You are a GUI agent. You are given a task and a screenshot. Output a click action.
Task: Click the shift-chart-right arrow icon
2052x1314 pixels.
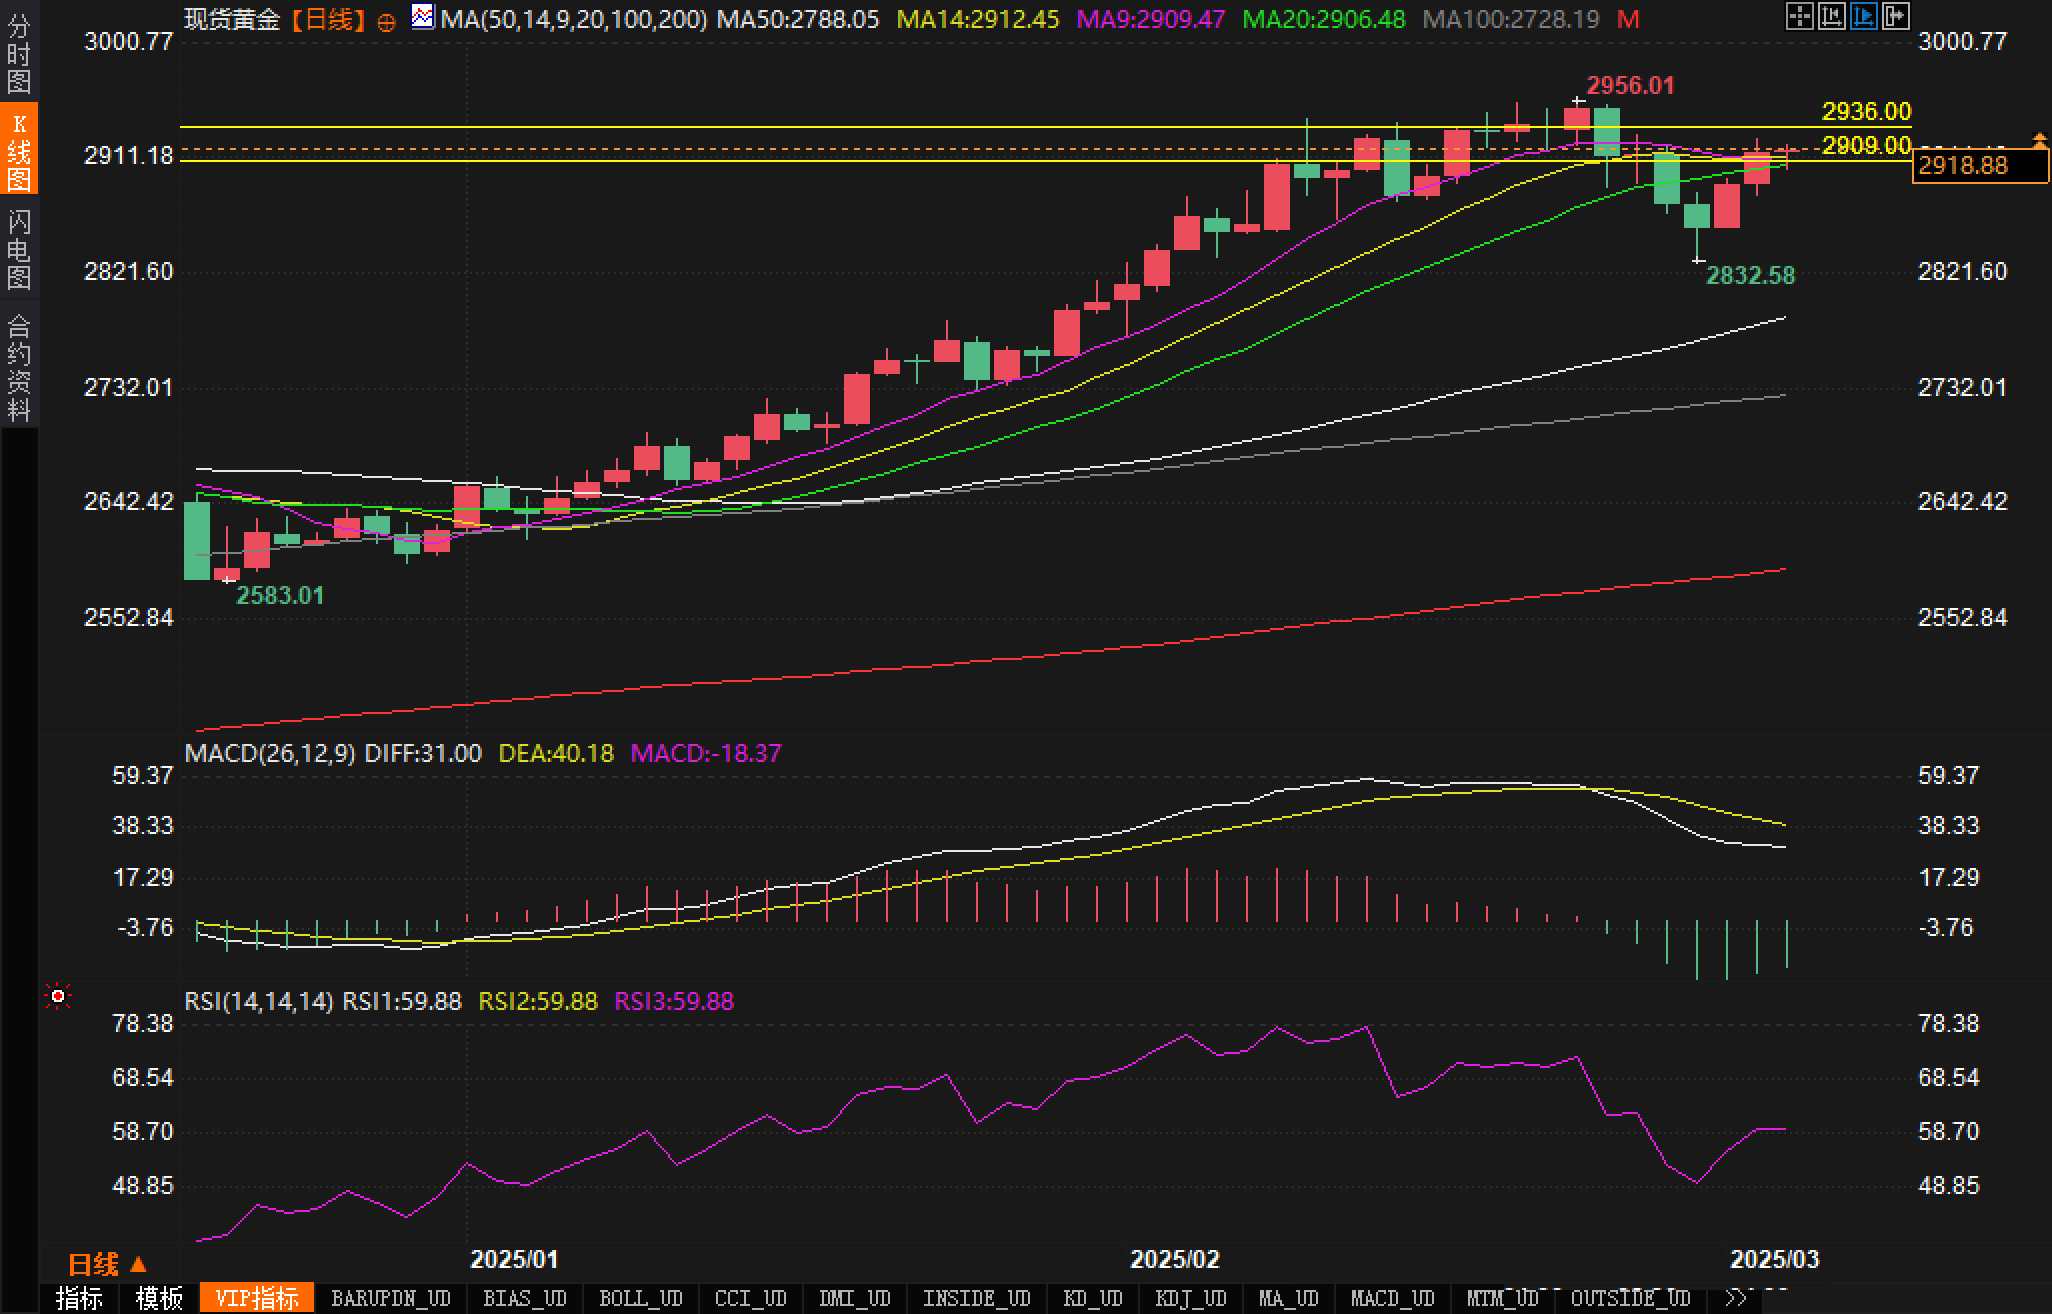pos(1895,16)
